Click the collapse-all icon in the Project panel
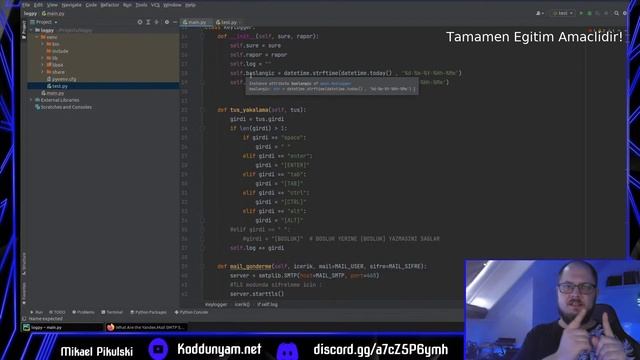Viewport: 640px width, 360px height. 157,22
